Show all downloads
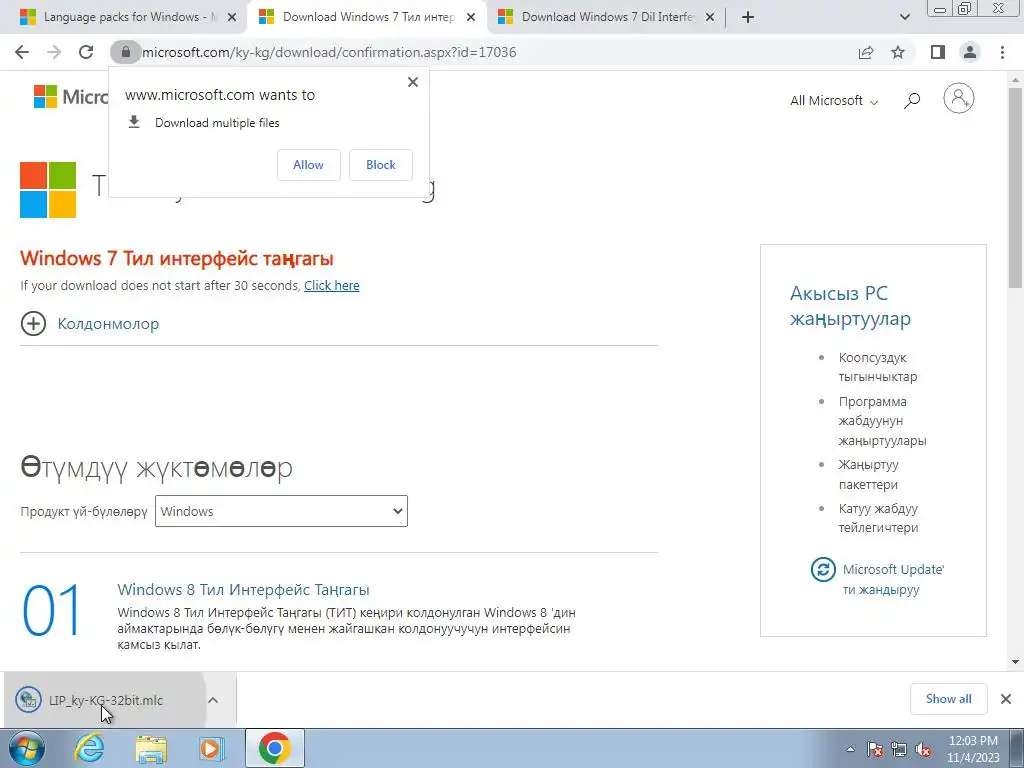The width and height of the screenshot is (1024, 768). click(x=948, y=699)
